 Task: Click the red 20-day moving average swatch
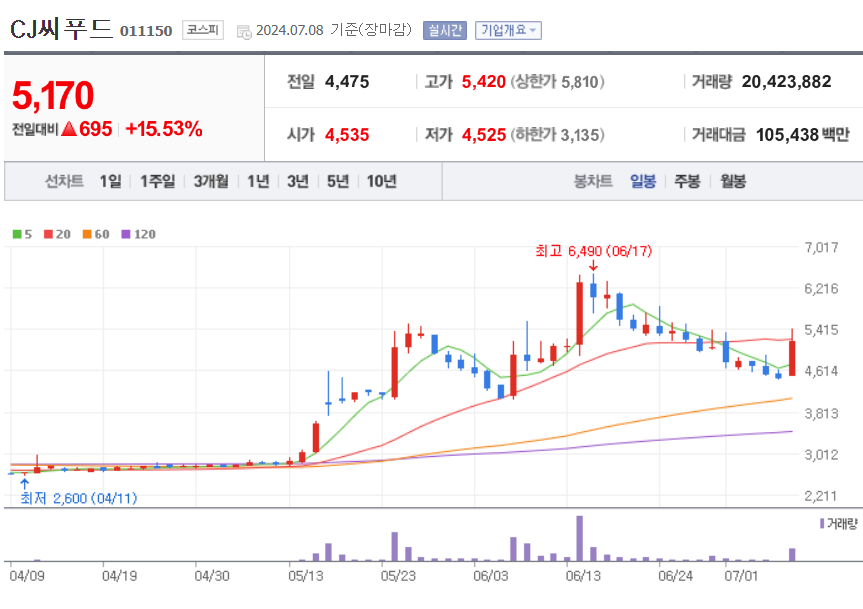[x=48, y=234]
